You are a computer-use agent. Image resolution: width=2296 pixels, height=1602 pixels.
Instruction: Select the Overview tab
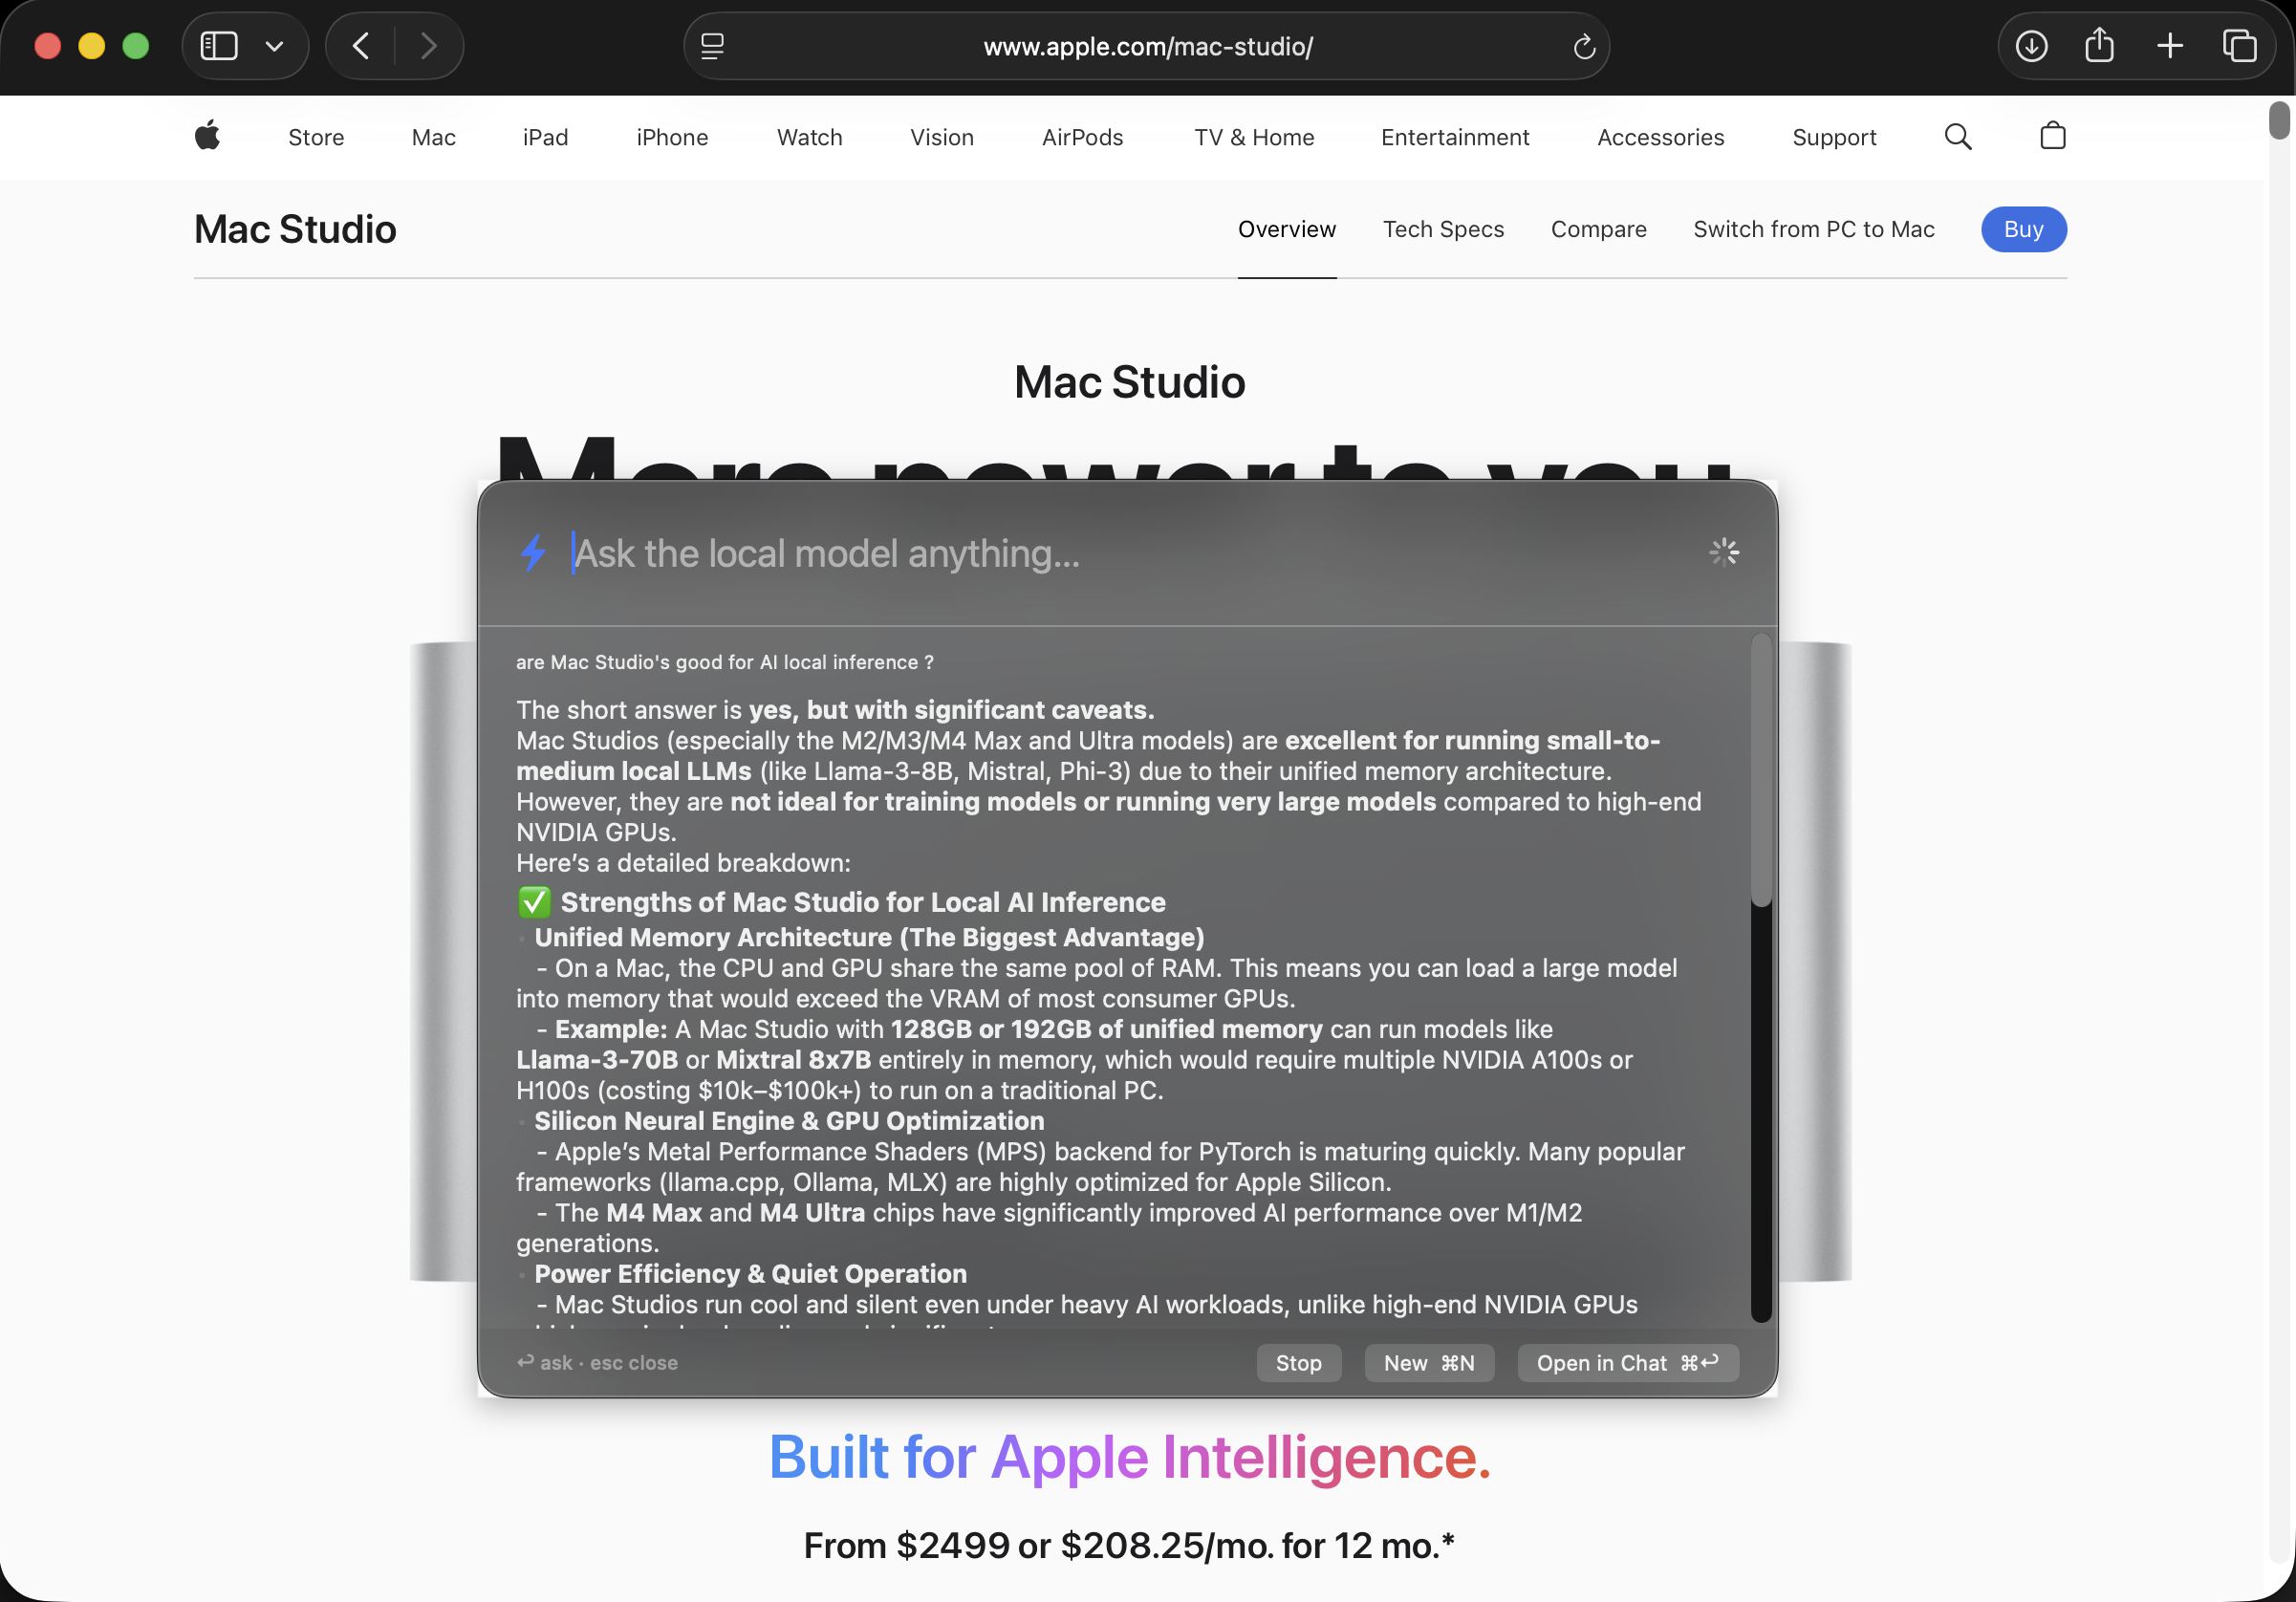pos(1286,229)
